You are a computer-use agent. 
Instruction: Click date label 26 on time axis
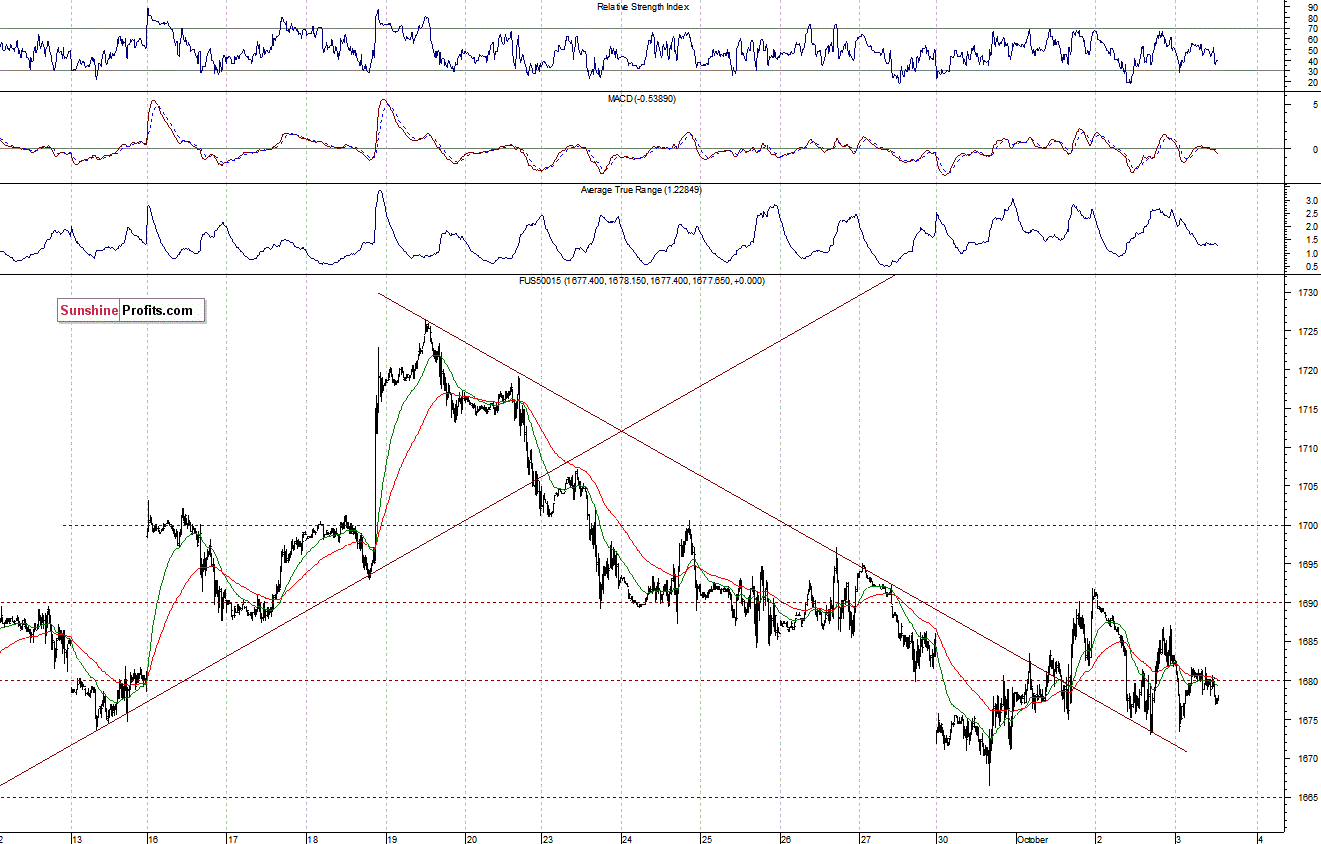pyautogui.click(x=786, y=839)
